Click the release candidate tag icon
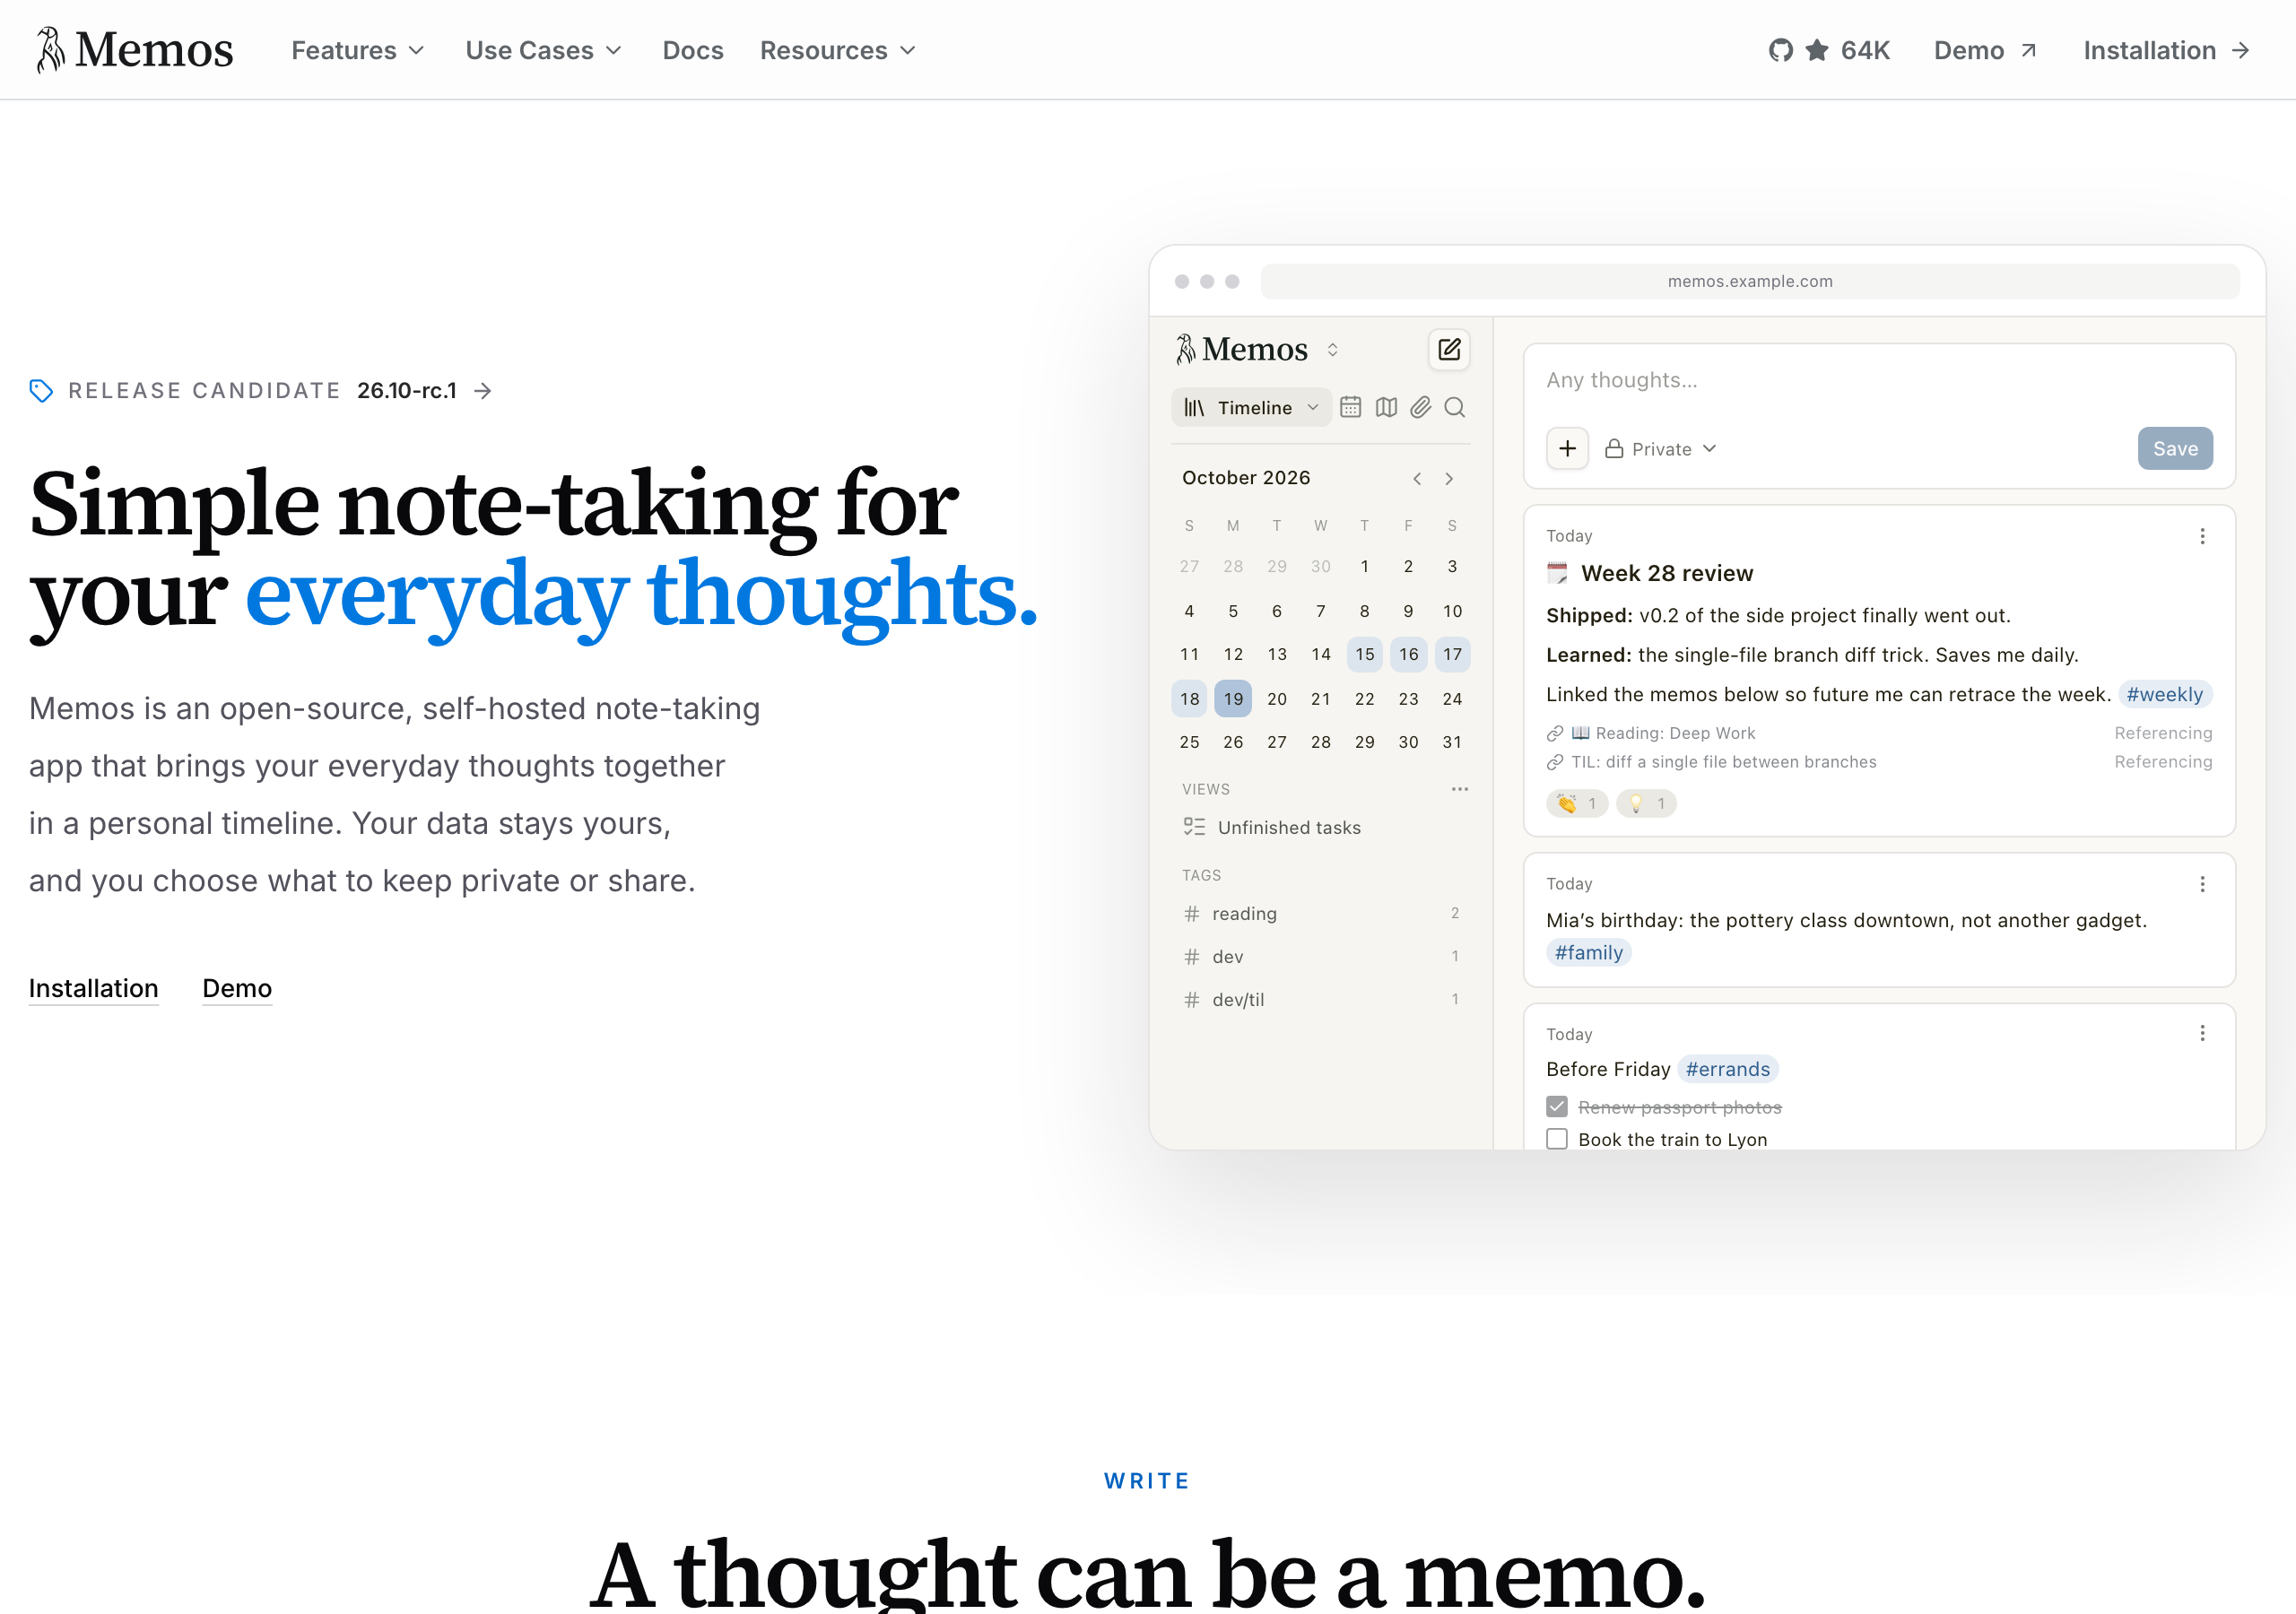The image size is (2296, 1614). click(41, 390)
